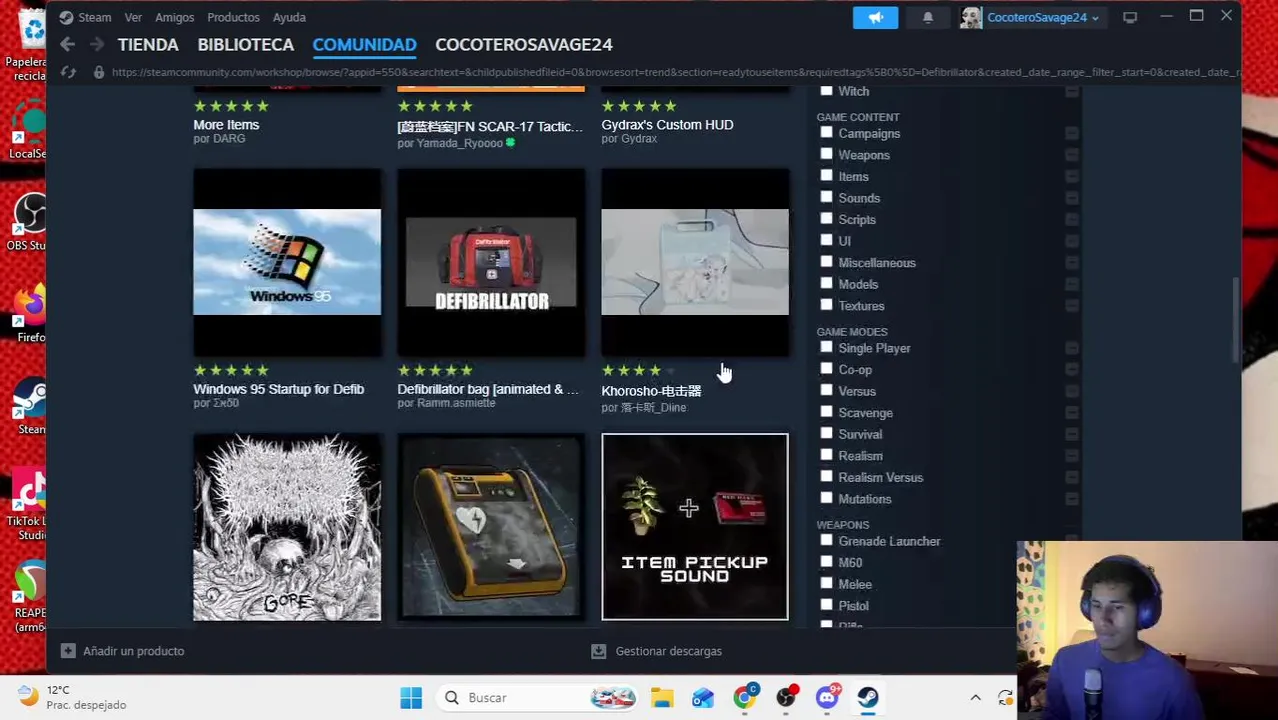Tick the UI filter checkbox
1278x720 pixels.
[826, 240]
